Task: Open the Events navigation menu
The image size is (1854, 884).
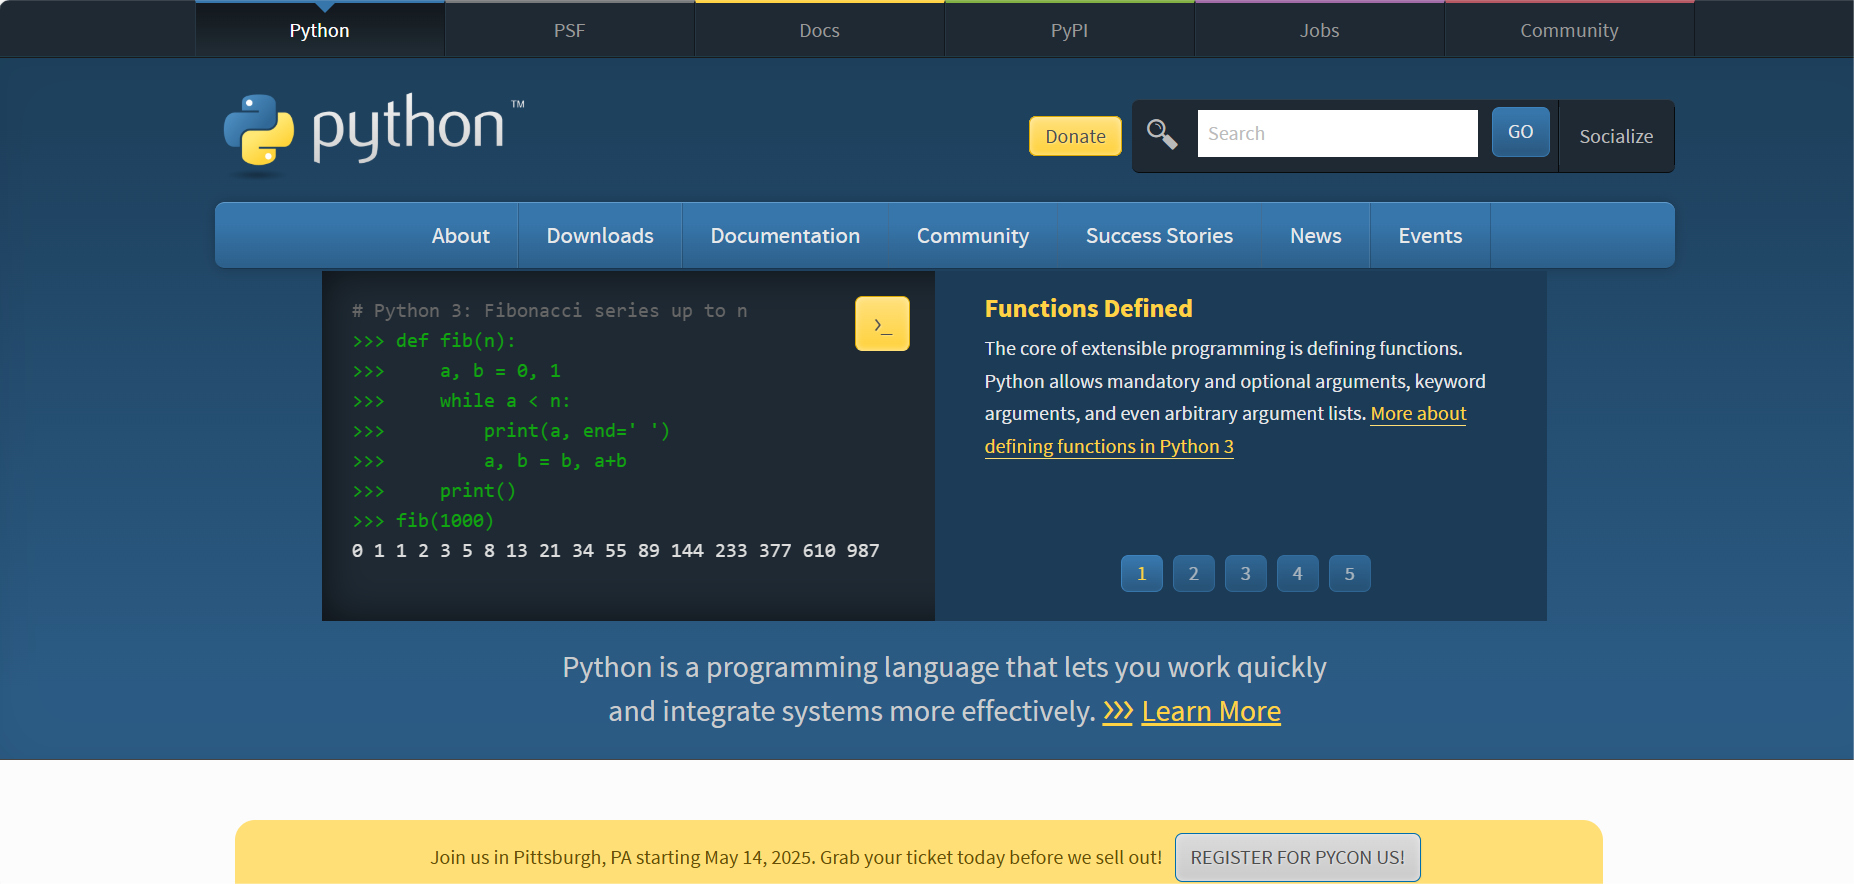Action: [x=1430, y=236]
